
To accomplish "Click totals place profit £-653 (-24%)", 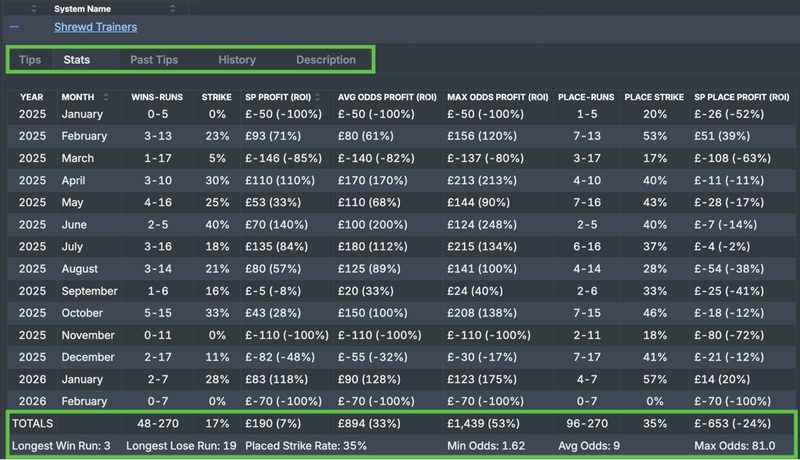I will click(733, 423).
